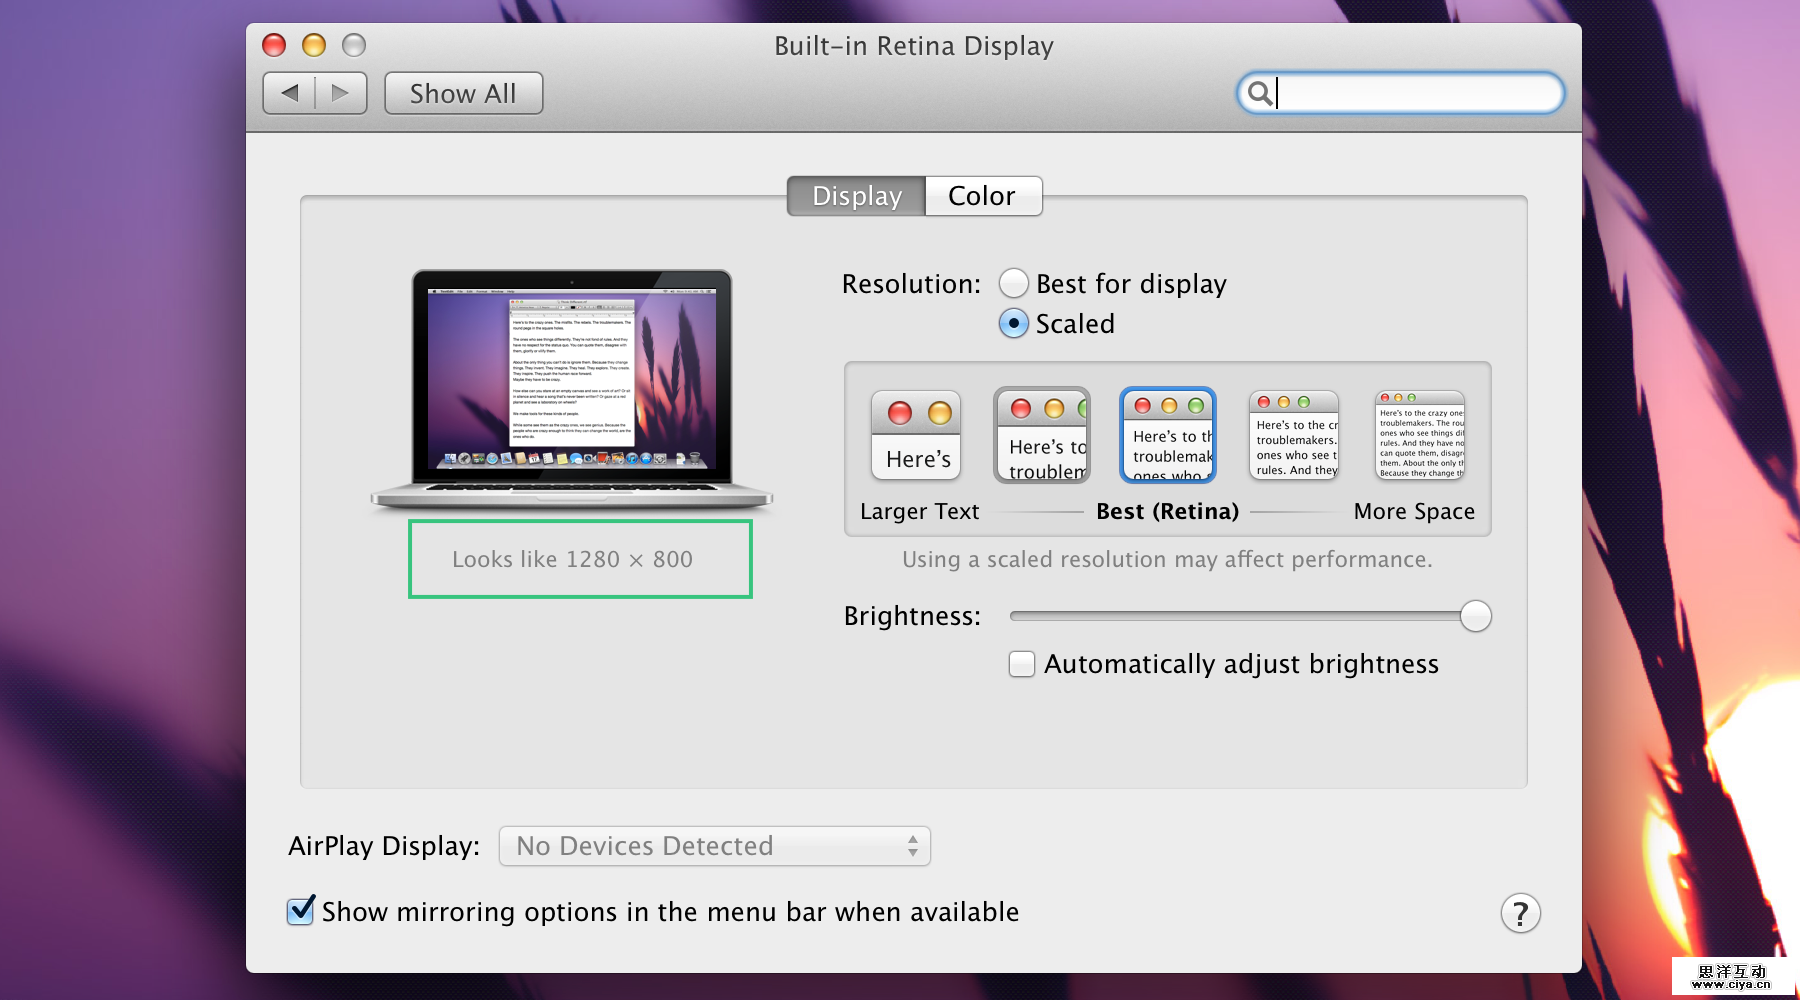
Task: Select the Scaled resolution radio button
Action: tap(1014, 324)
